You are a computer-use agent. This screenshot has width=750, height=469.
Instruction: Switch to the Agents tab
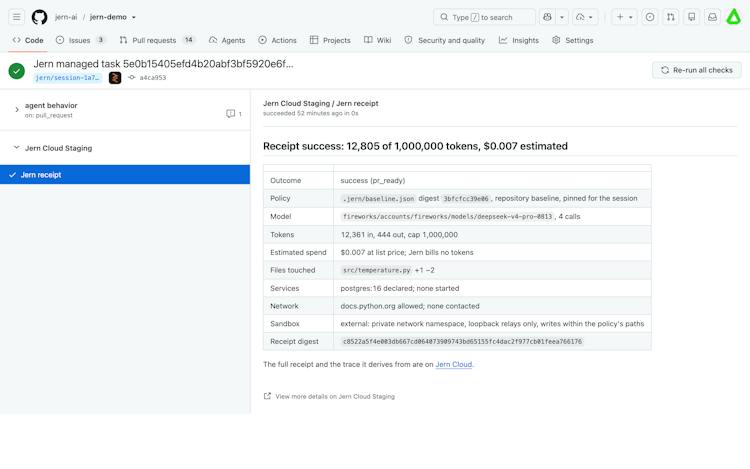tap(227, 40)
